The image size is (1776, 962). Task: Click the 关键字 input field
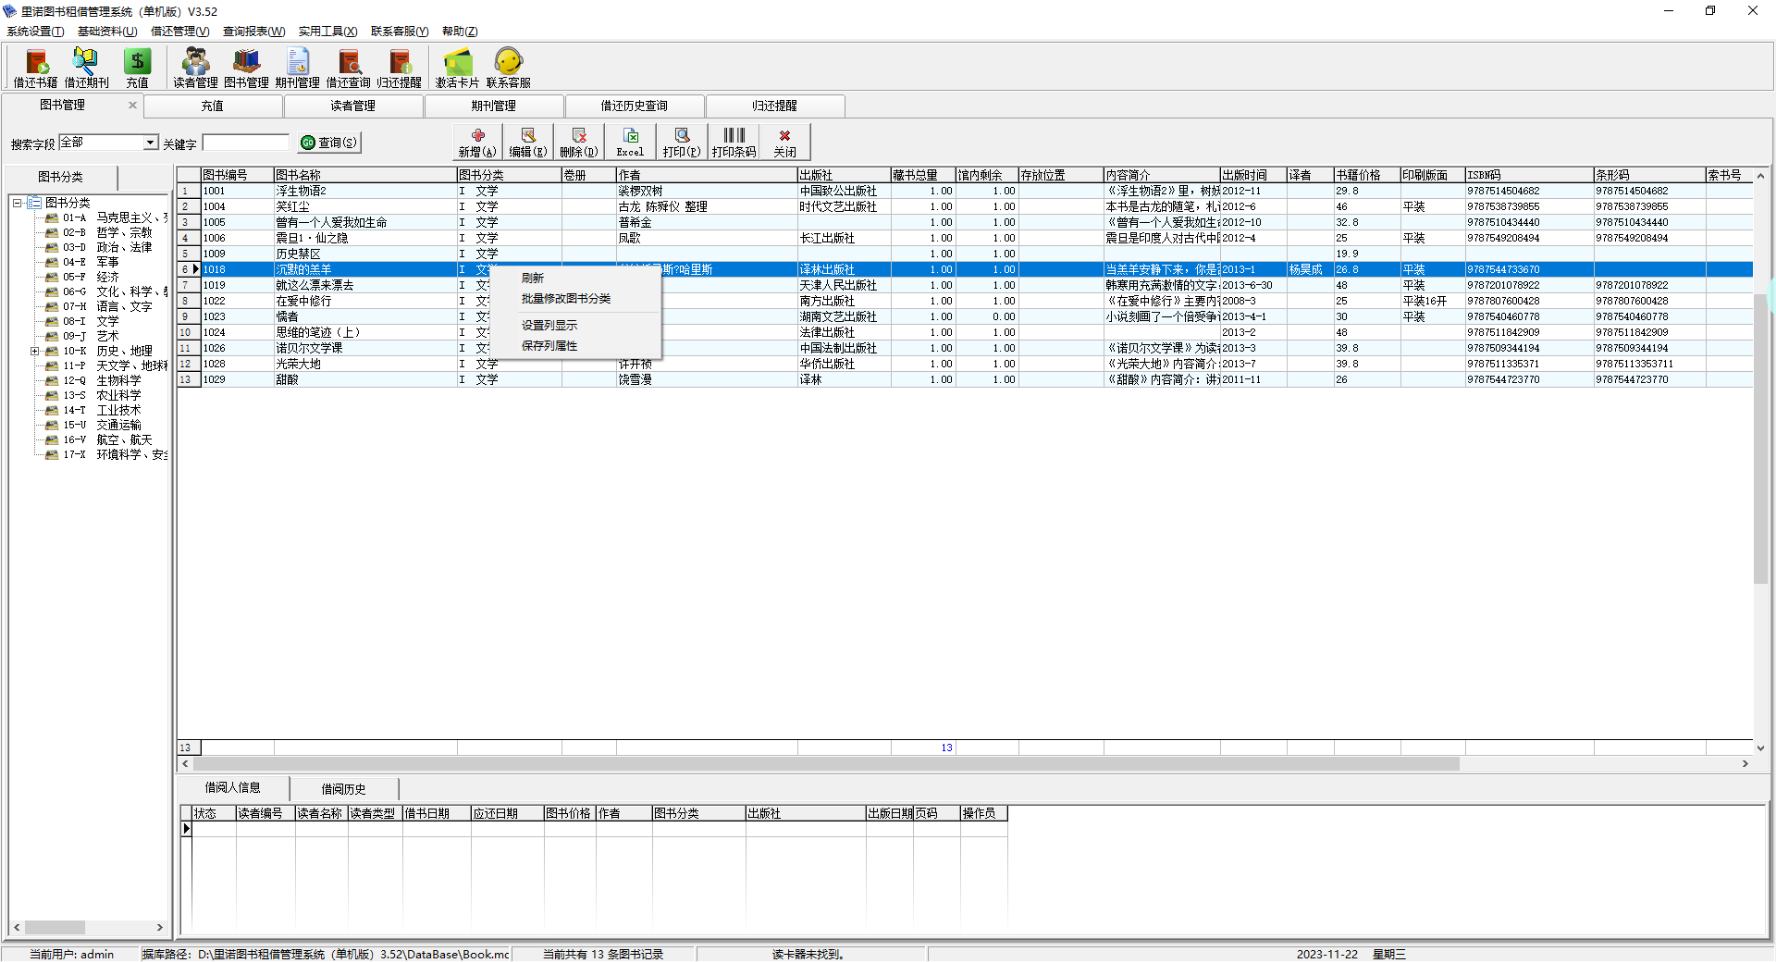tap(245, 143)
